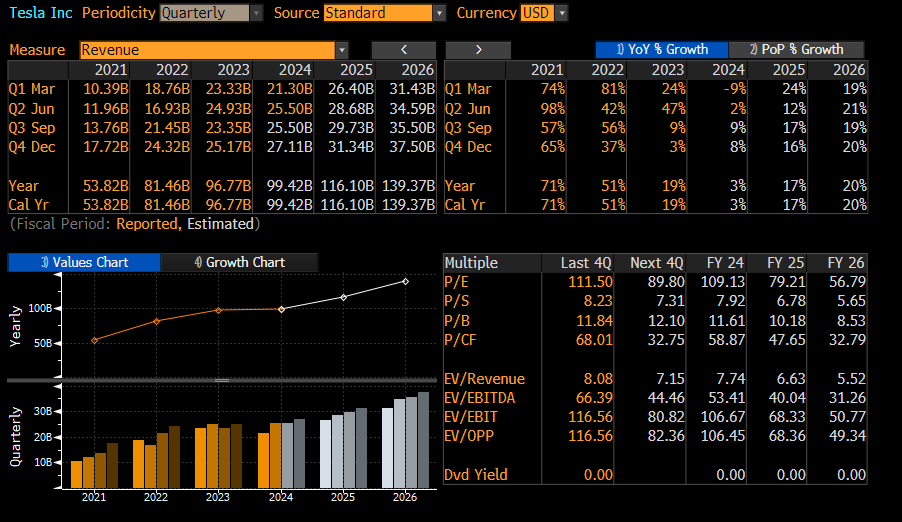Select the Reported fiscal period legend

tap(147, 224)
